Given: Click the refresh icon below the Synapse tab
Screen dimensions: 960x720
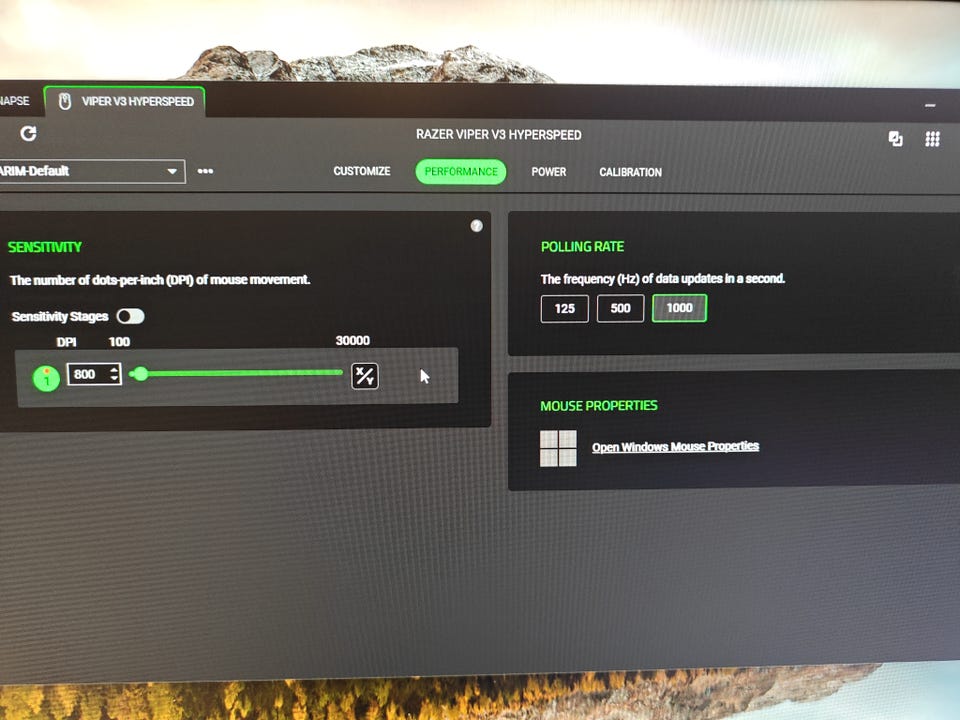Looking at the screenshot, I should click(28, 133).
